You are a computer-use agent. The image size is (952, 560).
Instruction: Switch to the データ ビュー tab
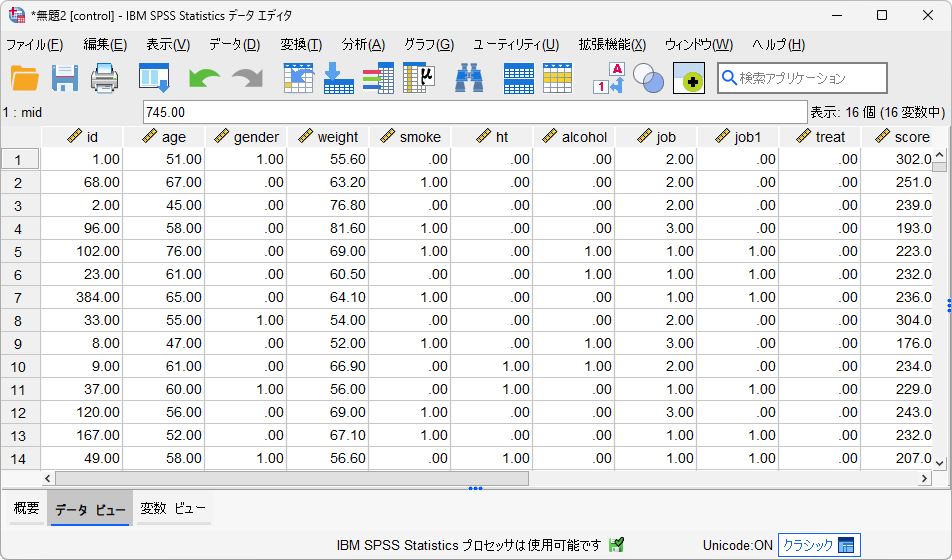coord(90,509)
